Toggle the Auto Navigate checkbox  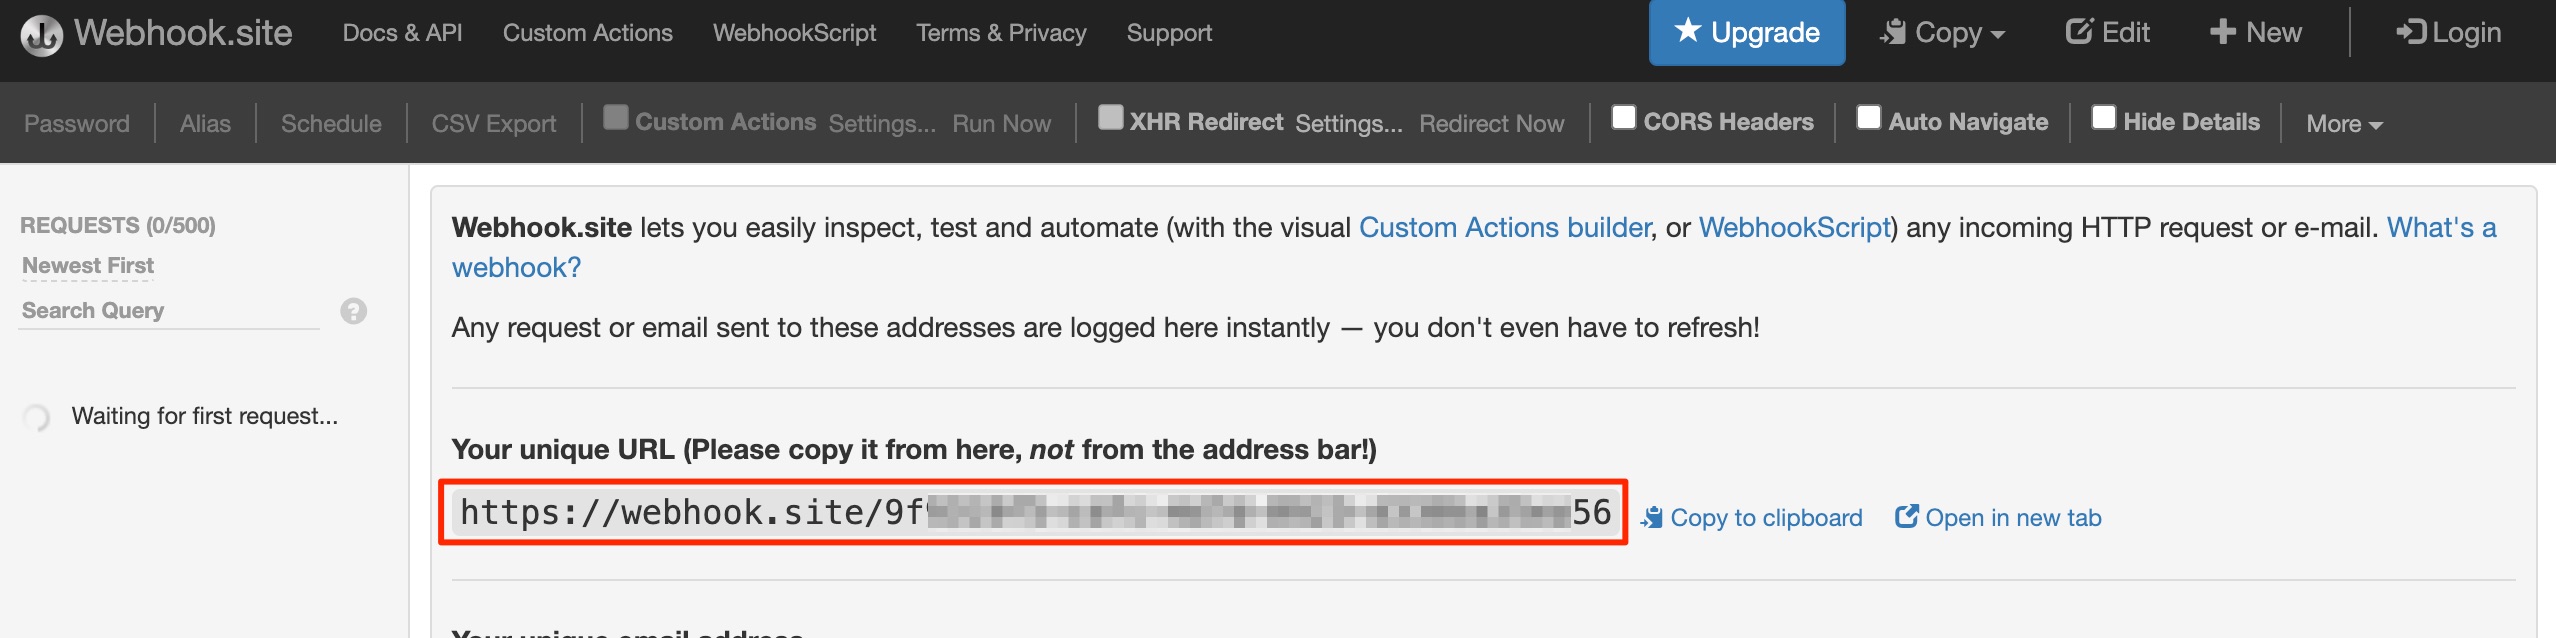[x=1868, y=118]
